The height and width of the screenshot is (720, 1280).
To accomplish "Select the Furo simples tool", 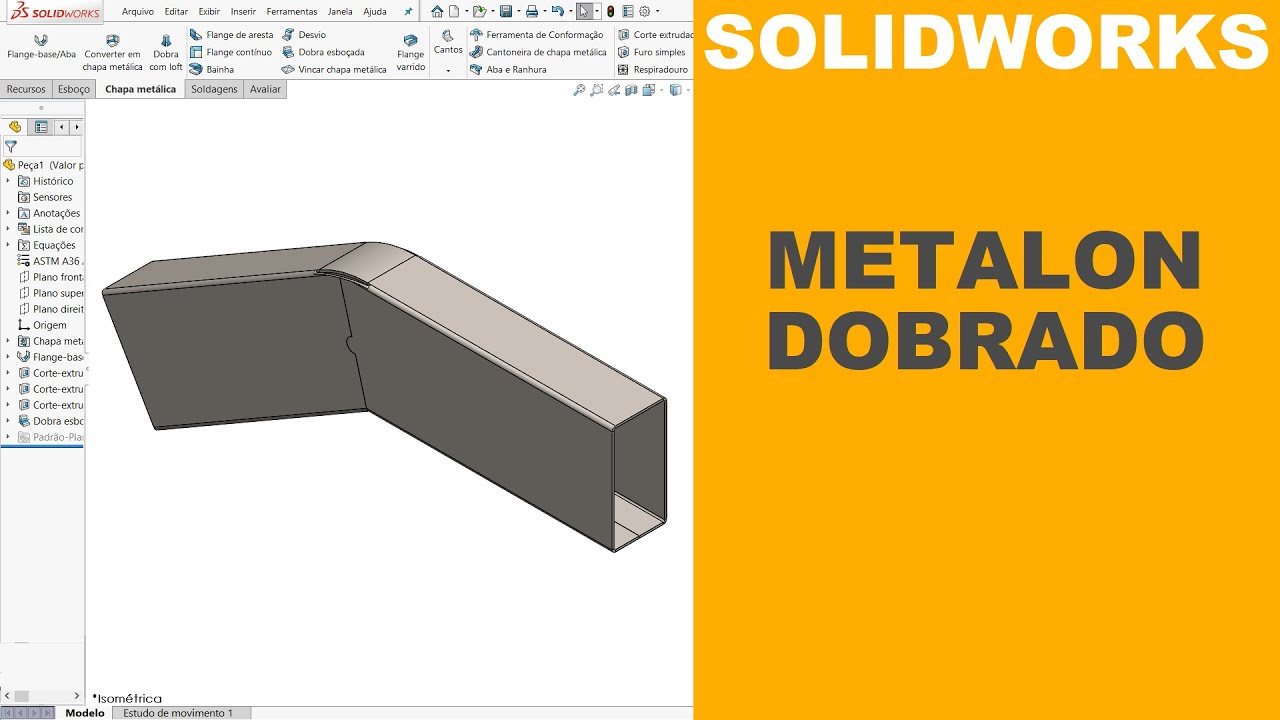I will pyautogui.click(x=651, y=52).
